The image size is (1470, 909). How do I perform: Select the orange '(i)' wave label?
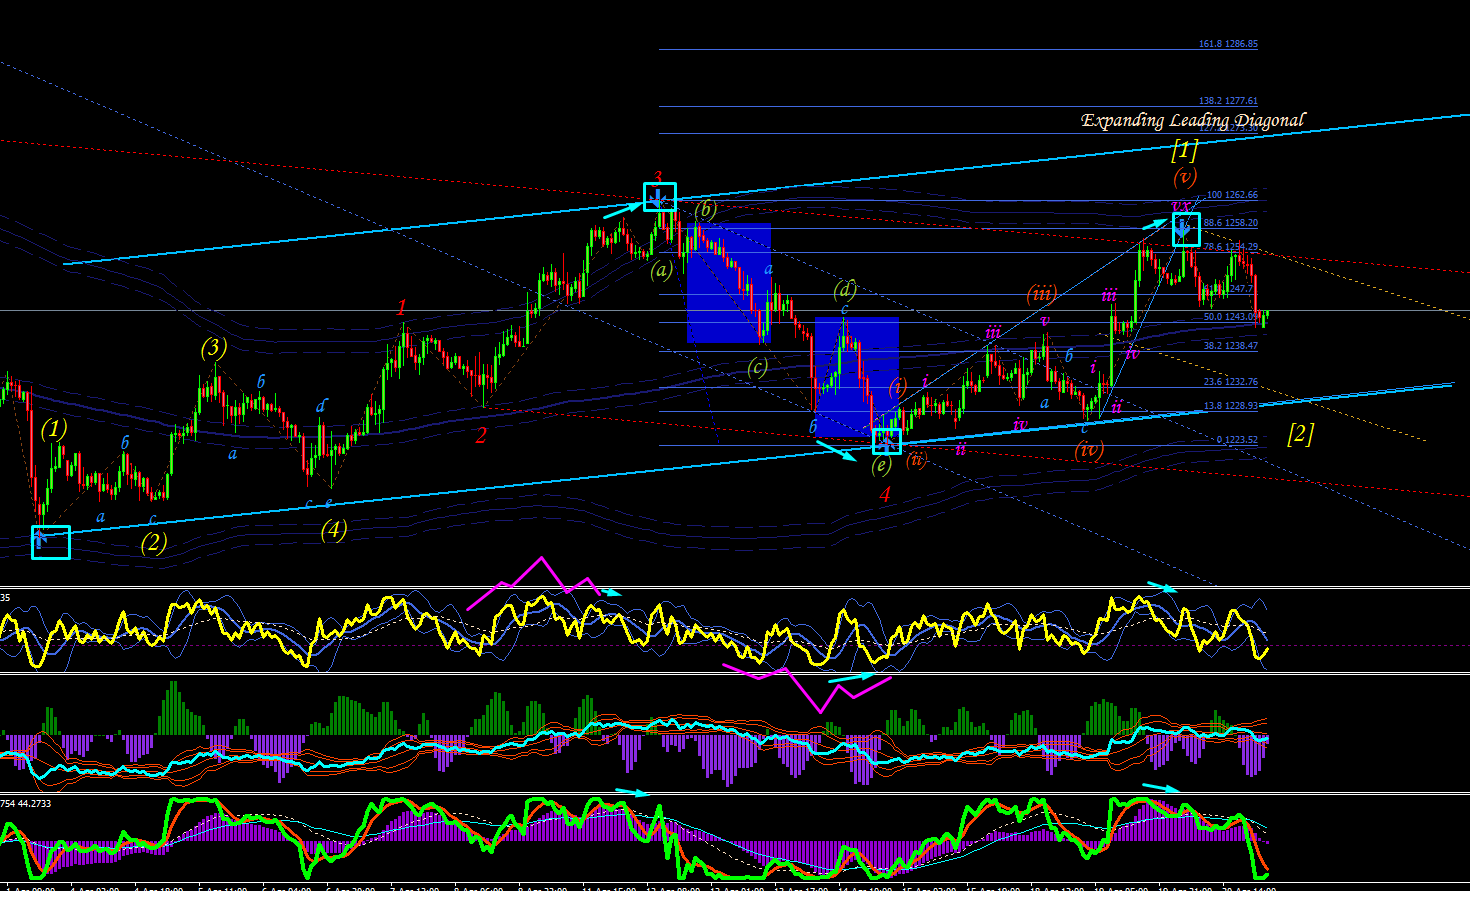pyautogui.click(x=898, y=387)
